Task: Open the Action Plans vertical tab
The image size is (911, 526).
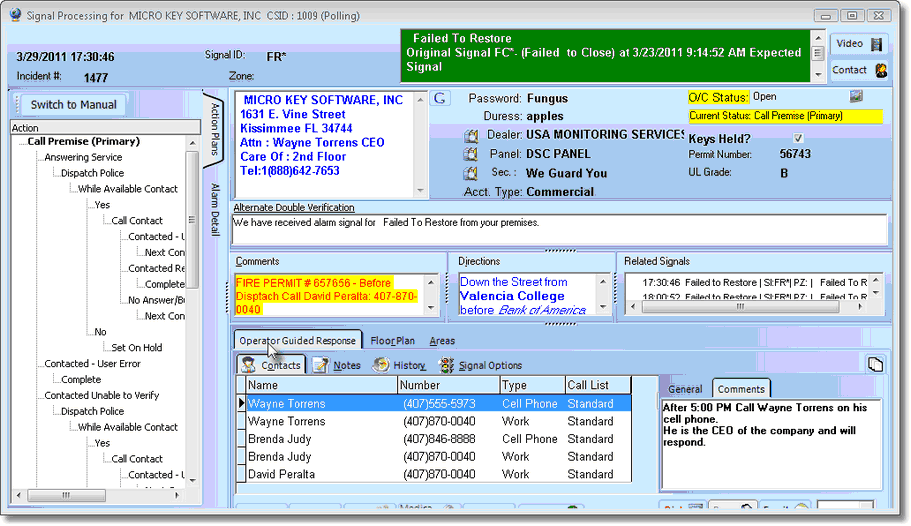Action: (x=214, y=129)
